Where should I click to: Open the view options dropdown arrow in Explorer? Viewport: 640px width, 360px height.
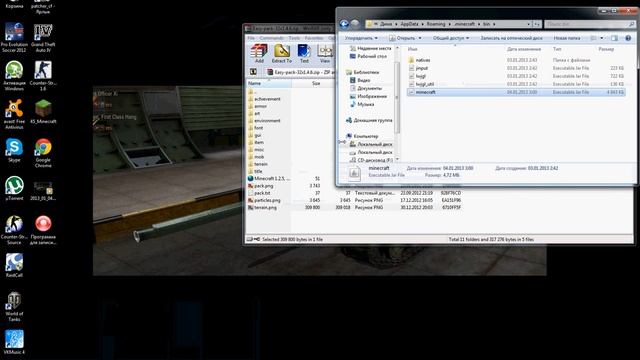tap(602, 38)
